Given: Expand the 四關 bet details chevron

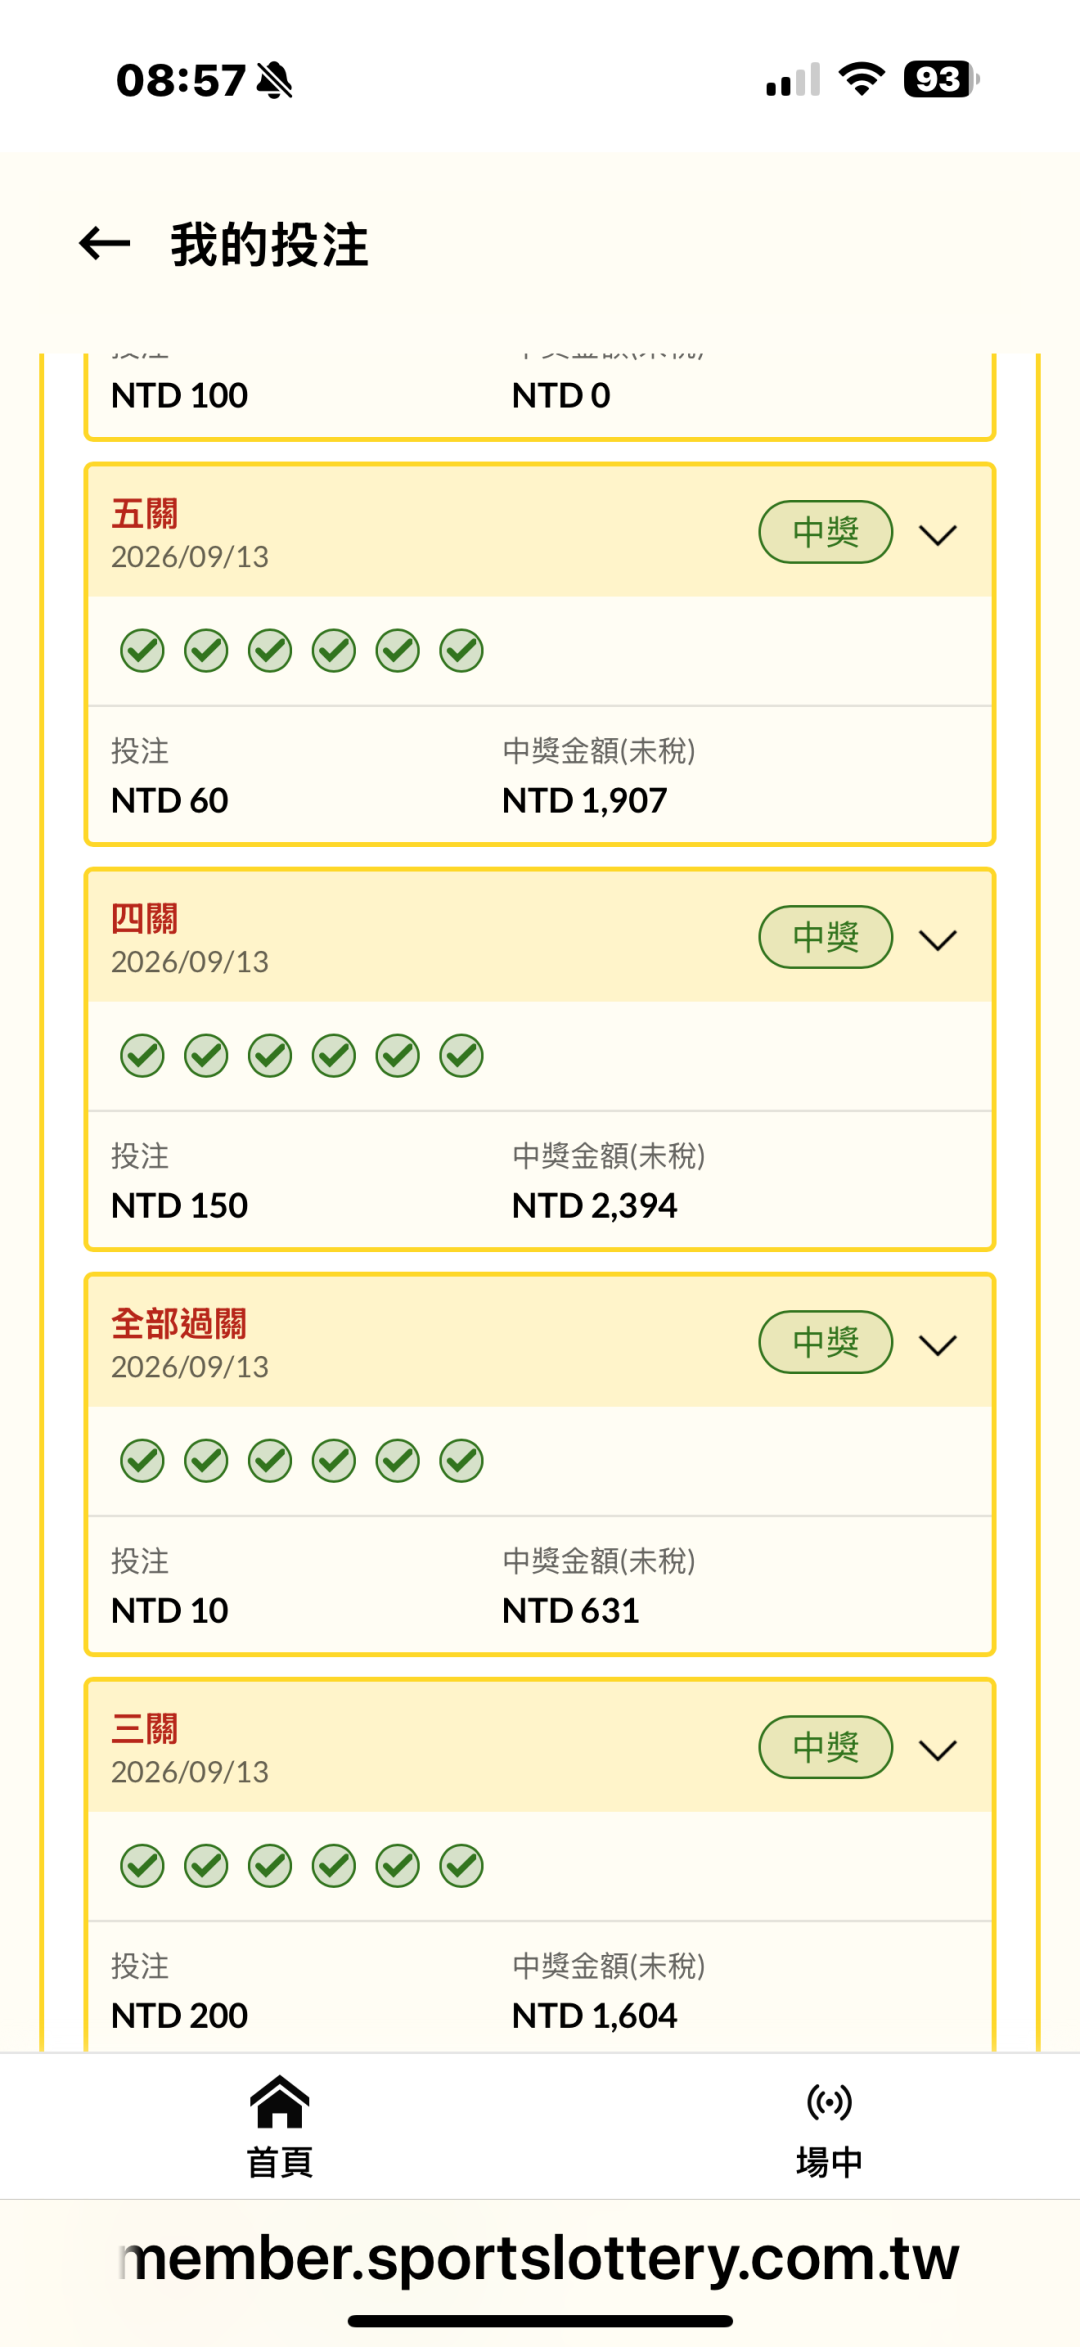Looking at the screenshot, I should tap(938, 940).
